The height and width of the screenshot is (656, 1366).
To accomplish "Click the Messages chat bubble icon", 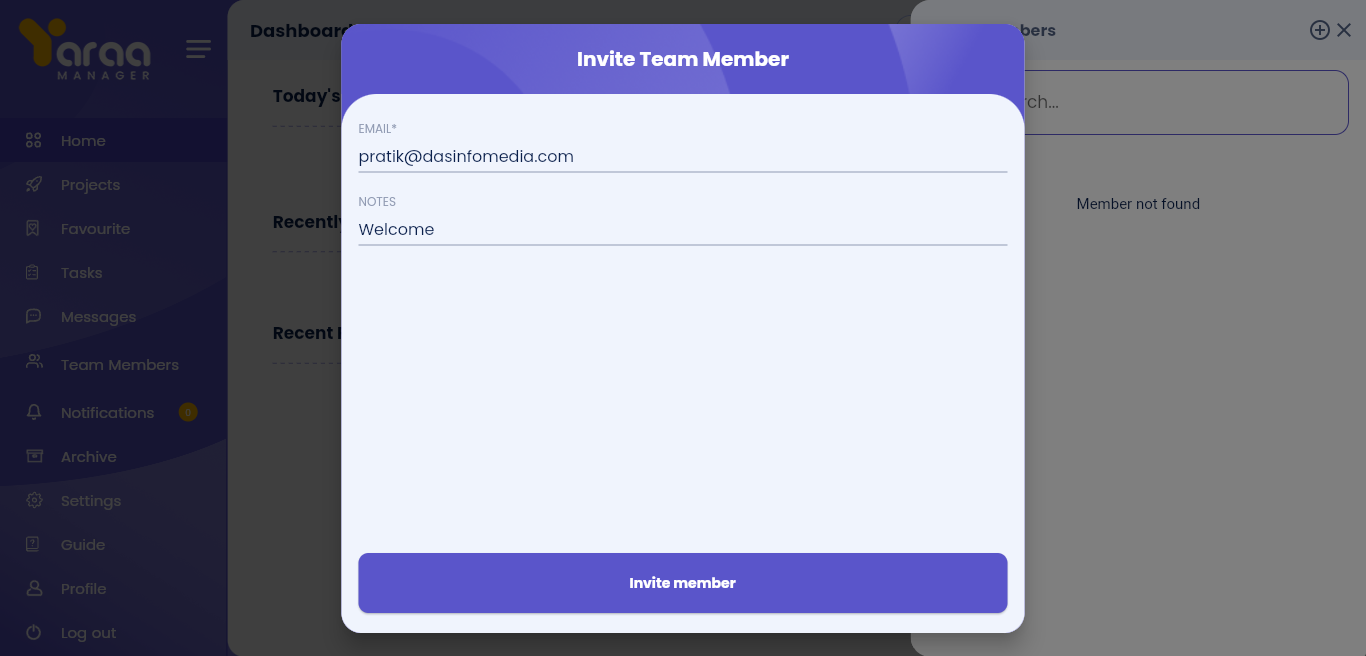I will [34, 317].
